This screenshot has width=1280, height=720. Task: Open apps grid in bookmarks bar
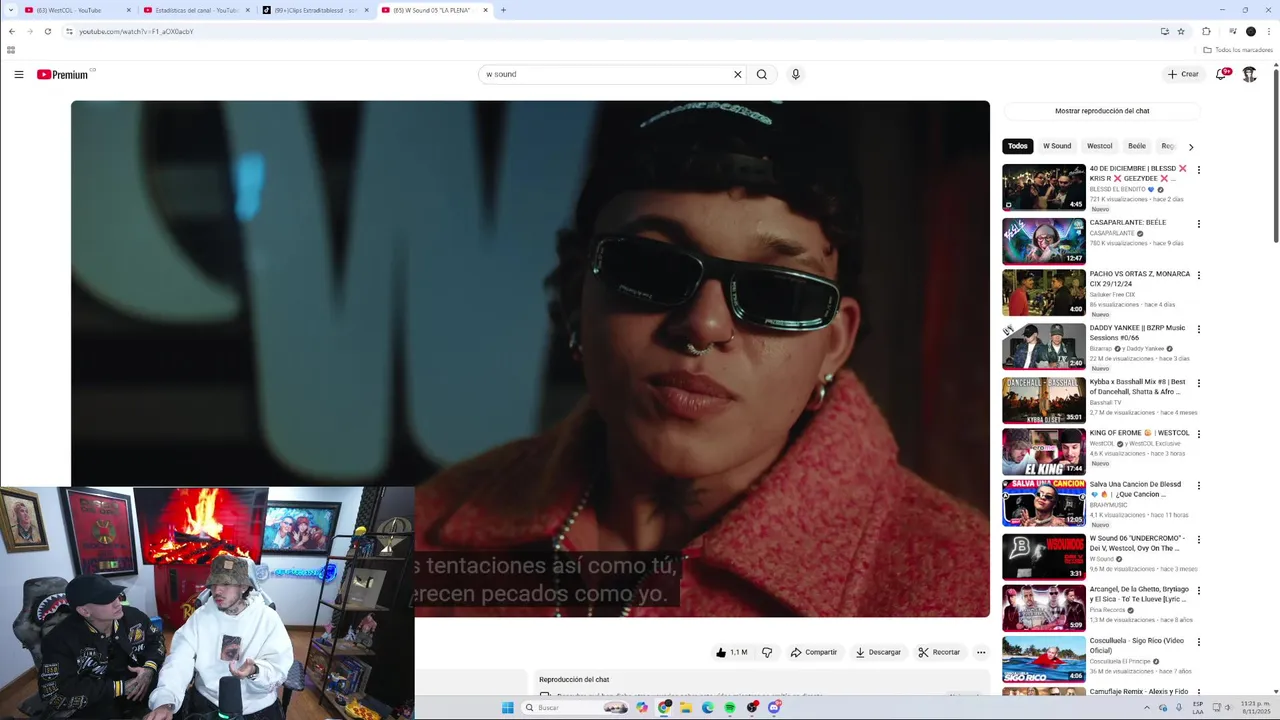click(11, 50)
